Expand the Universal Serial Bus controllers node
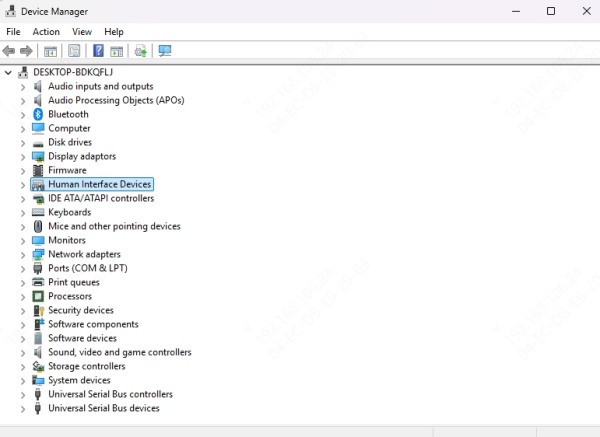Screen dimensions: 600x437 tap(23, 394)
